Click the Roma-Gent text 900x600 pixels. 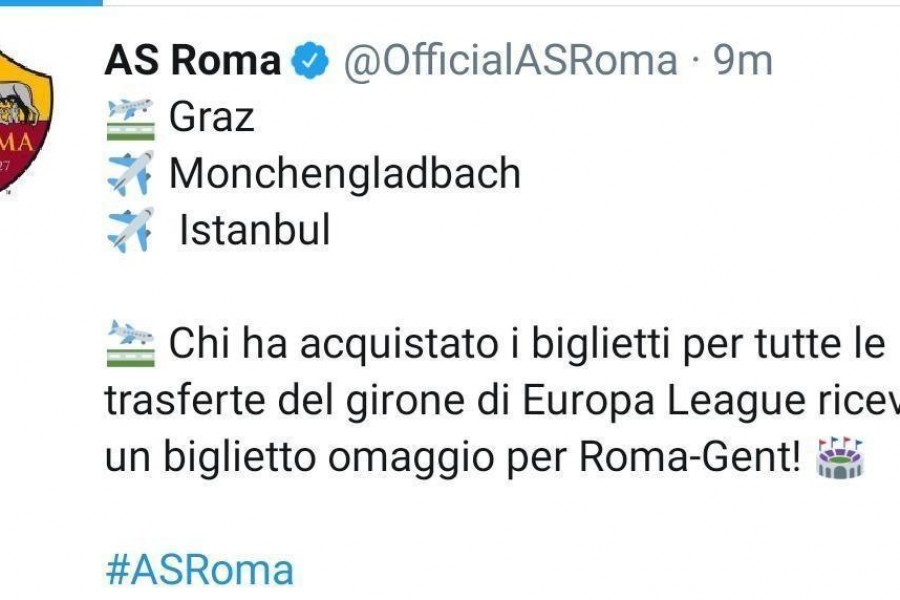point(689,456)
